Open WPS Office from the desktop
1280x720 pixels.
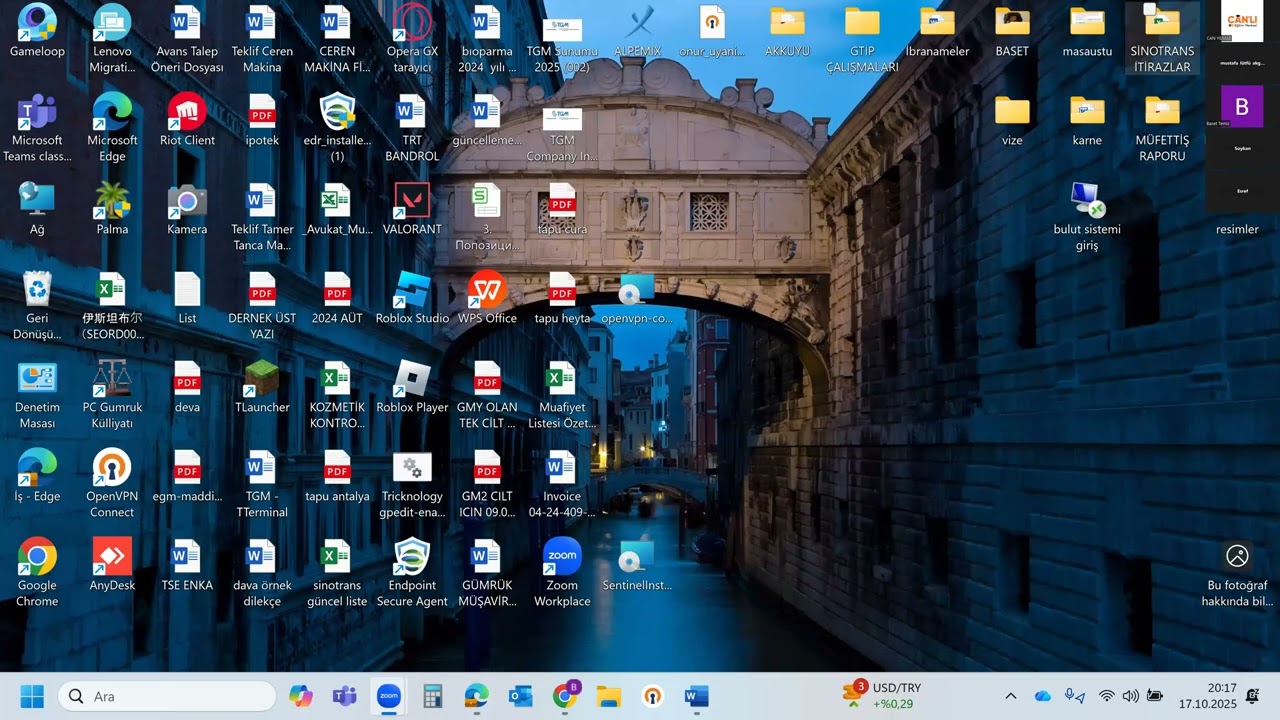487,299
